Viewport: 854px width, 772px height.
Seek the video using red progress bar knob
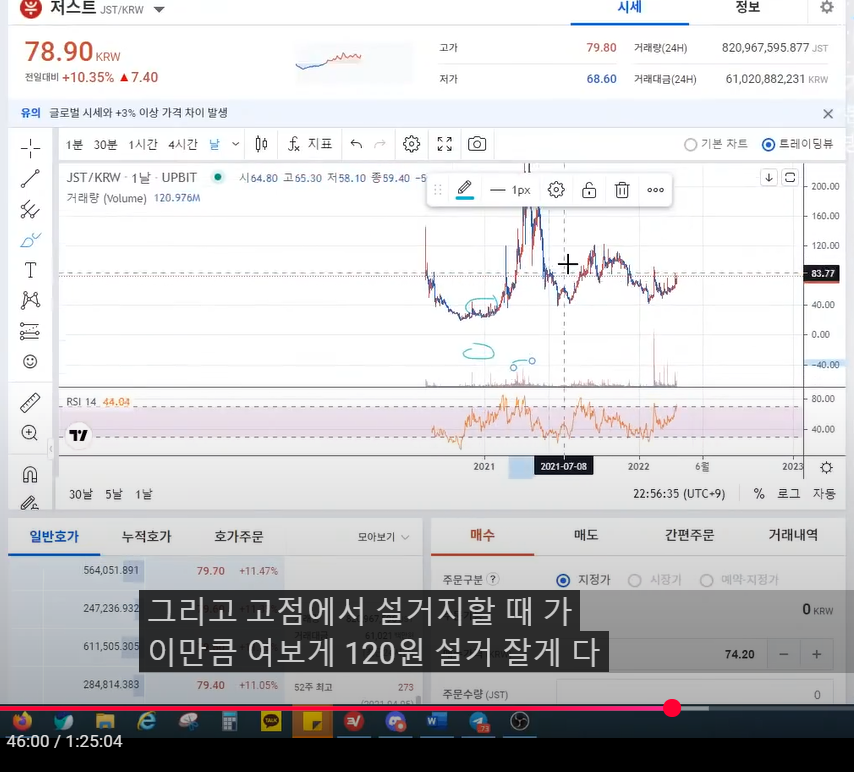click(x=672, y=708)
